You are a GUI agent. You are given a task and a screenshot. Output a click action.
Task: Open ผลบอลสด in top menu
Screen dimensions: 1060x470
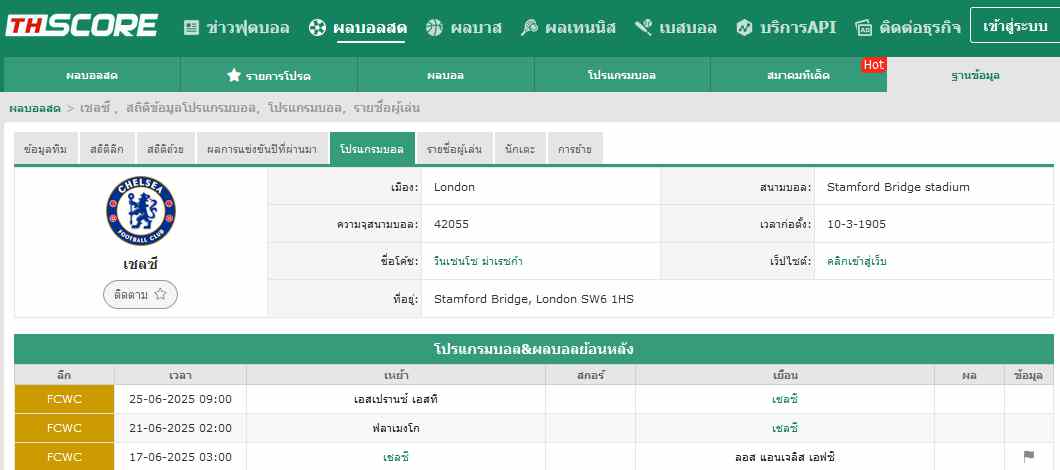(370, 28)
